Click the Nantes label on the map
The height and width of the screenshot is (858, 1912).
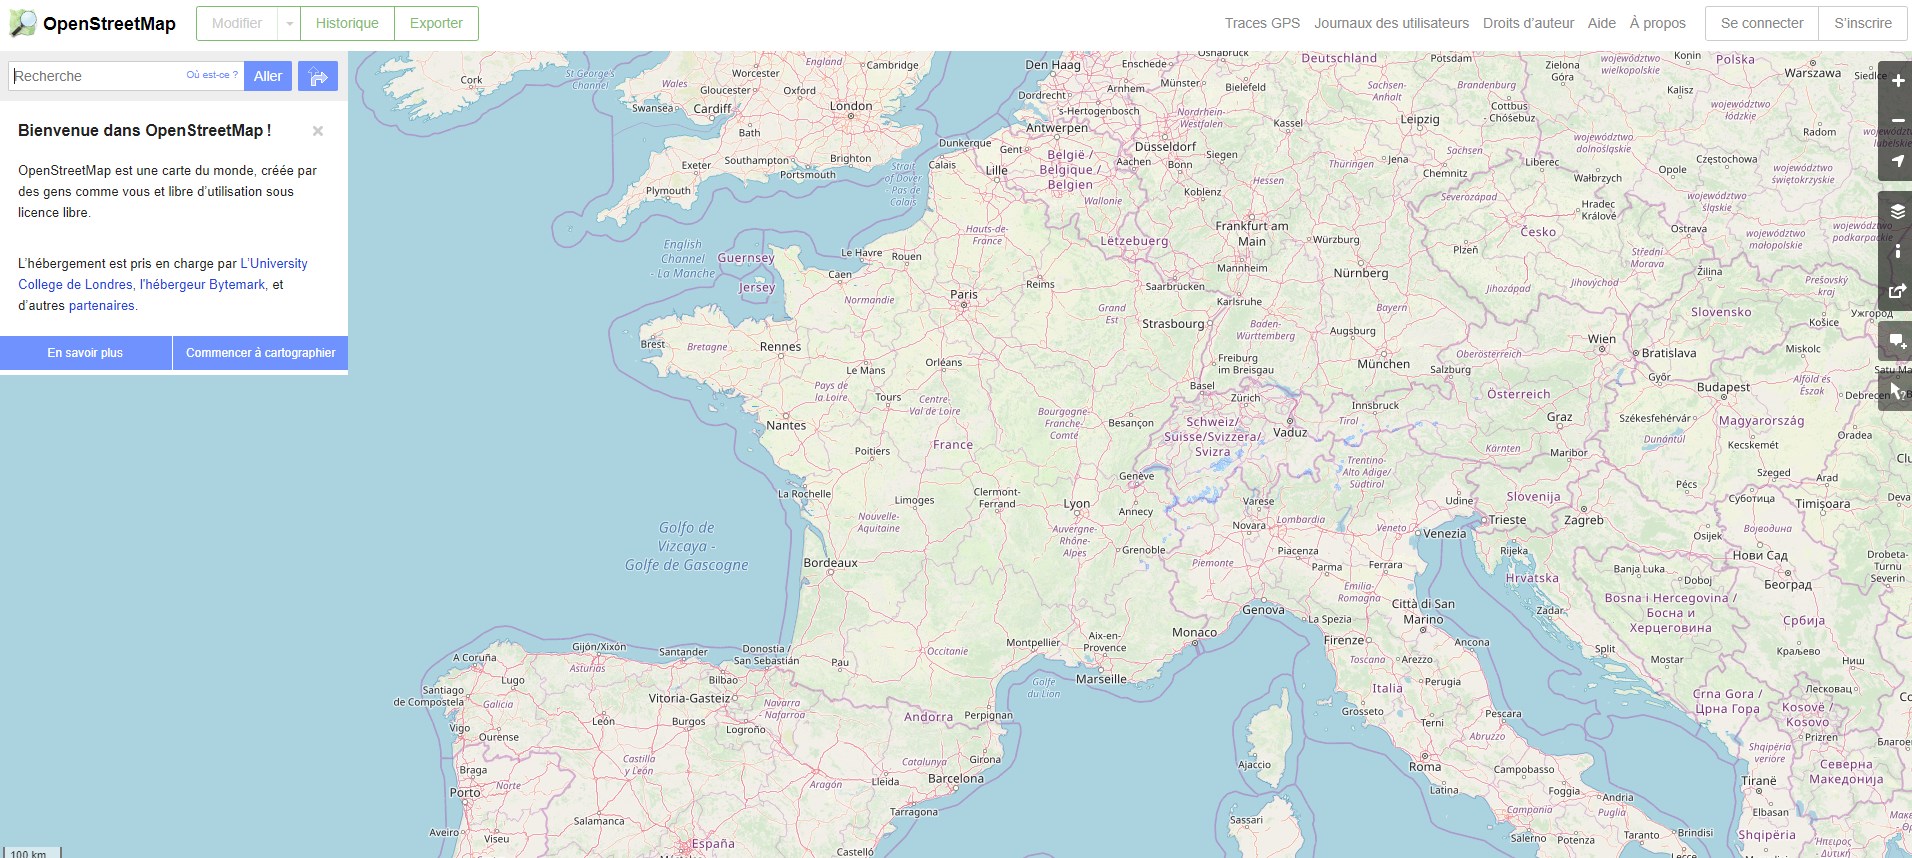click(x=786, y=425)
